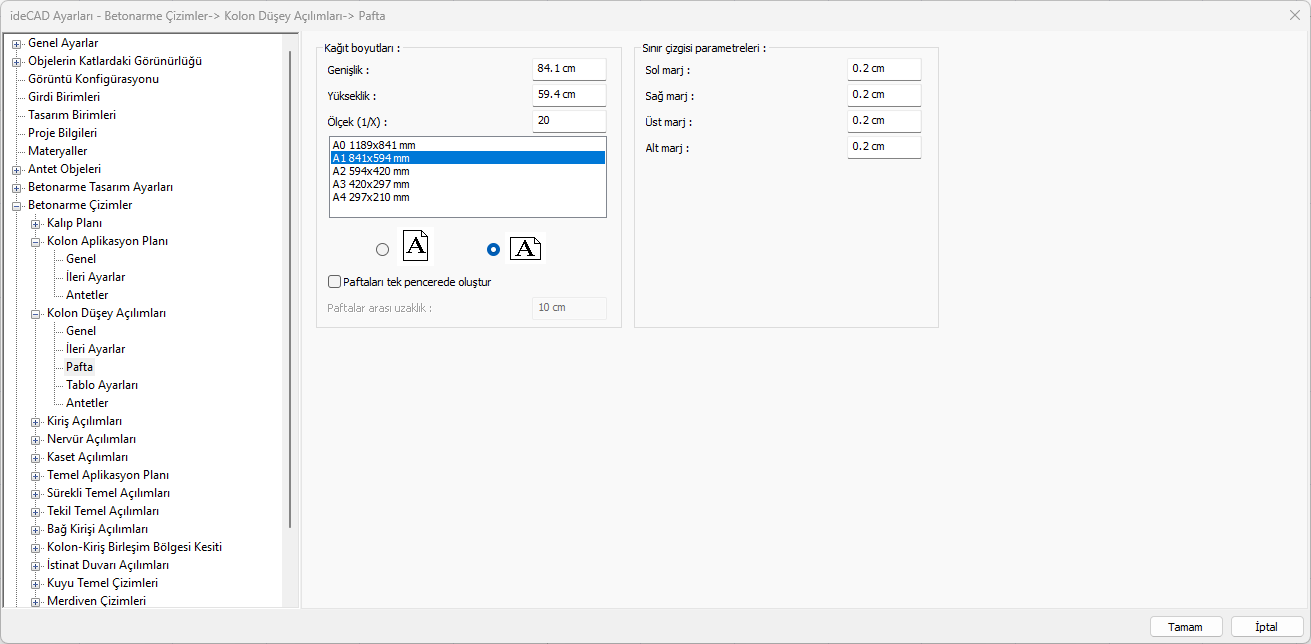The width and height of the screenshot is (1311, 644).
Task: Expand the Kiriş Açılımları tree node
Action: point(35,422)
